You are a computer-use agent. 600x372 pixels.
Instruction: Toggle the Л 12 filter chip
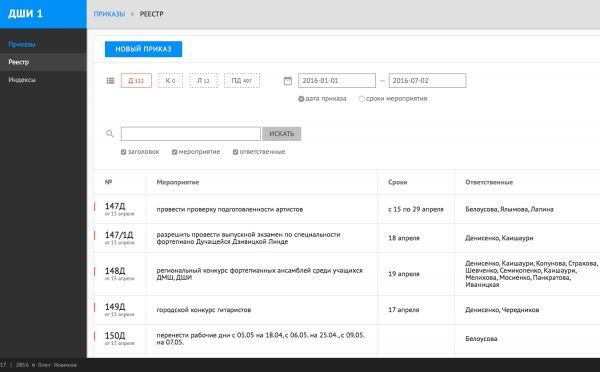pyautogui.click(x=203, y=81)
